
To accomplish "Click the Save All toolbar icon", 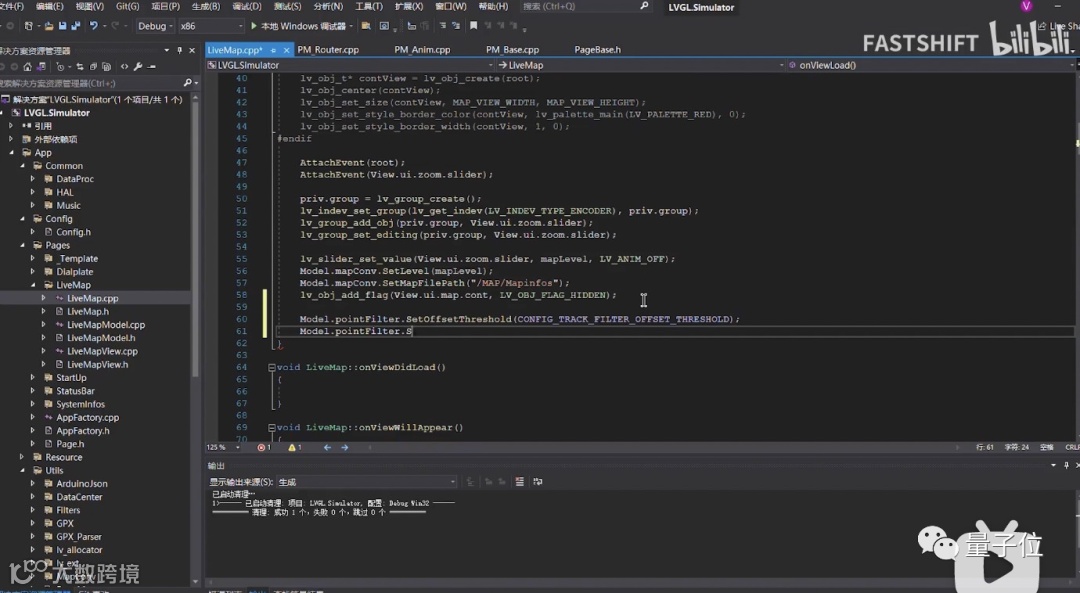I will pos(75,26).
